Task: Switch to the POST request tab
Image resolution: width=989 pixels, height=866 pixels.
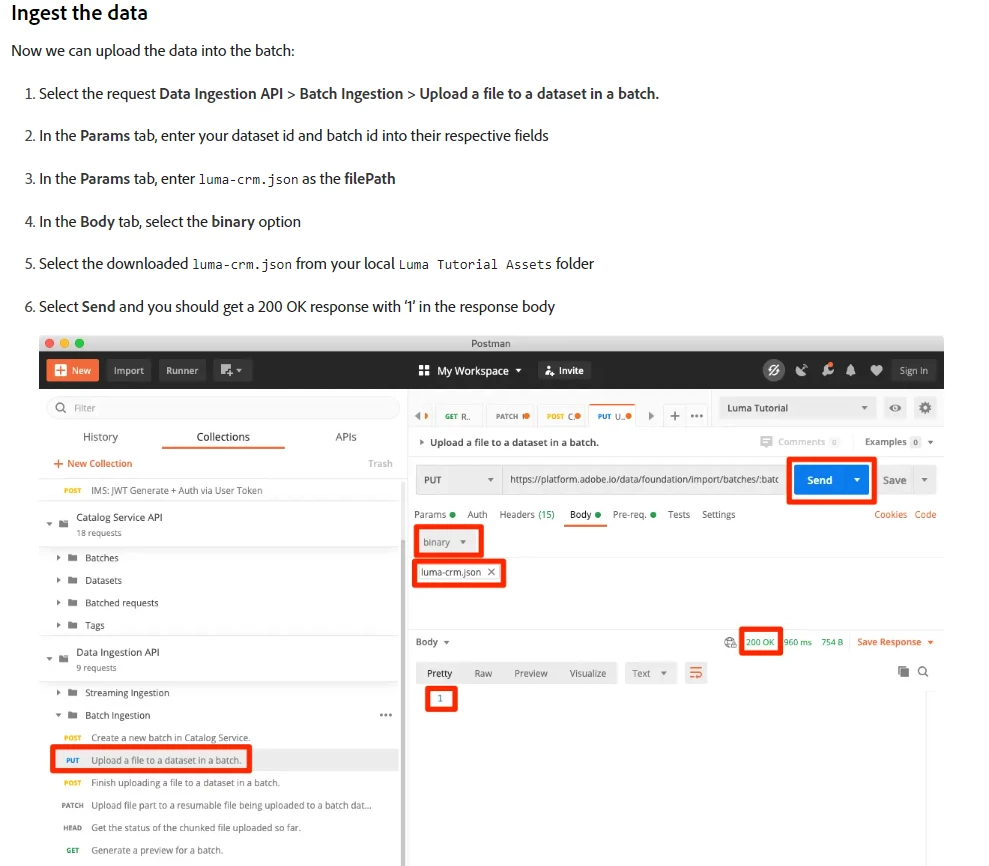Action: [563, 416]
